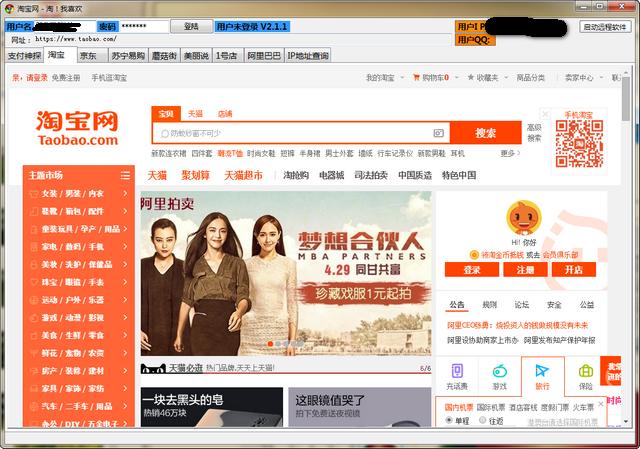Click the star icon next to 收藏夹
The width and height of the screenshot is (640, 449).
471,77
